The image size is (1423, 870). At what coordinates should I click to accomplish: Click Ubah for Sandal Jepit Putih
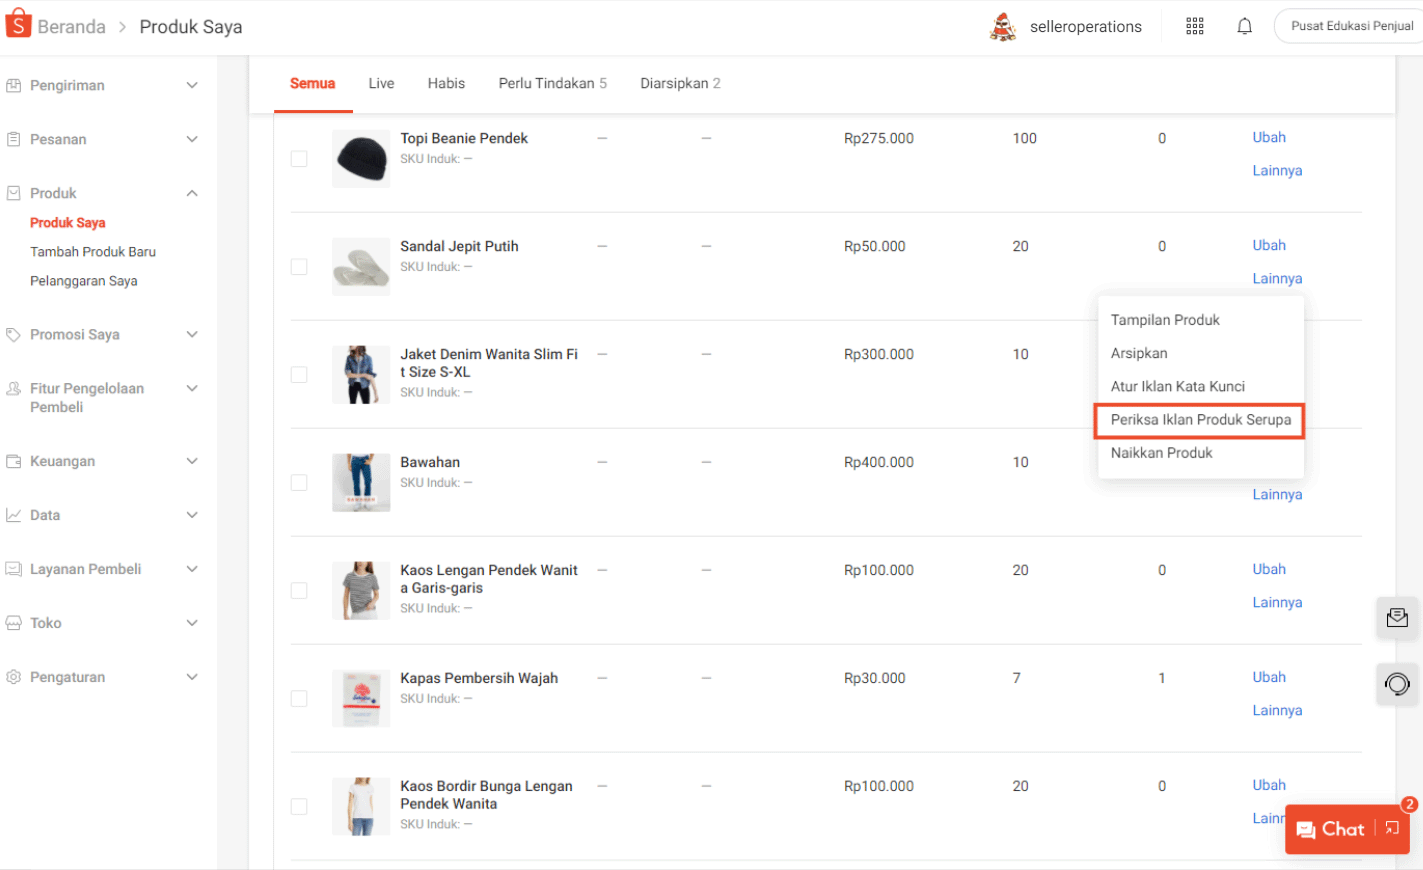1268,245
